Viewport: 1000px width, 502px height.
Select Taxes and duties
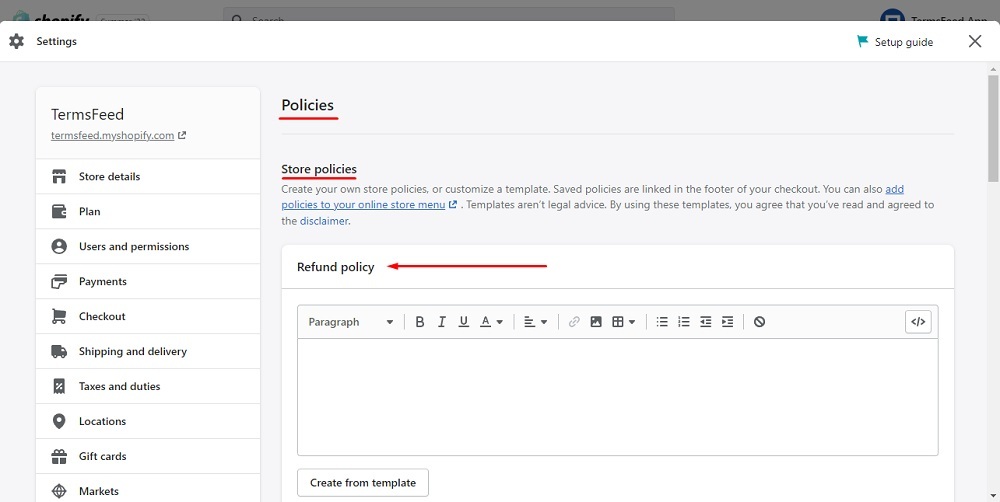click(x=148, y=387)
